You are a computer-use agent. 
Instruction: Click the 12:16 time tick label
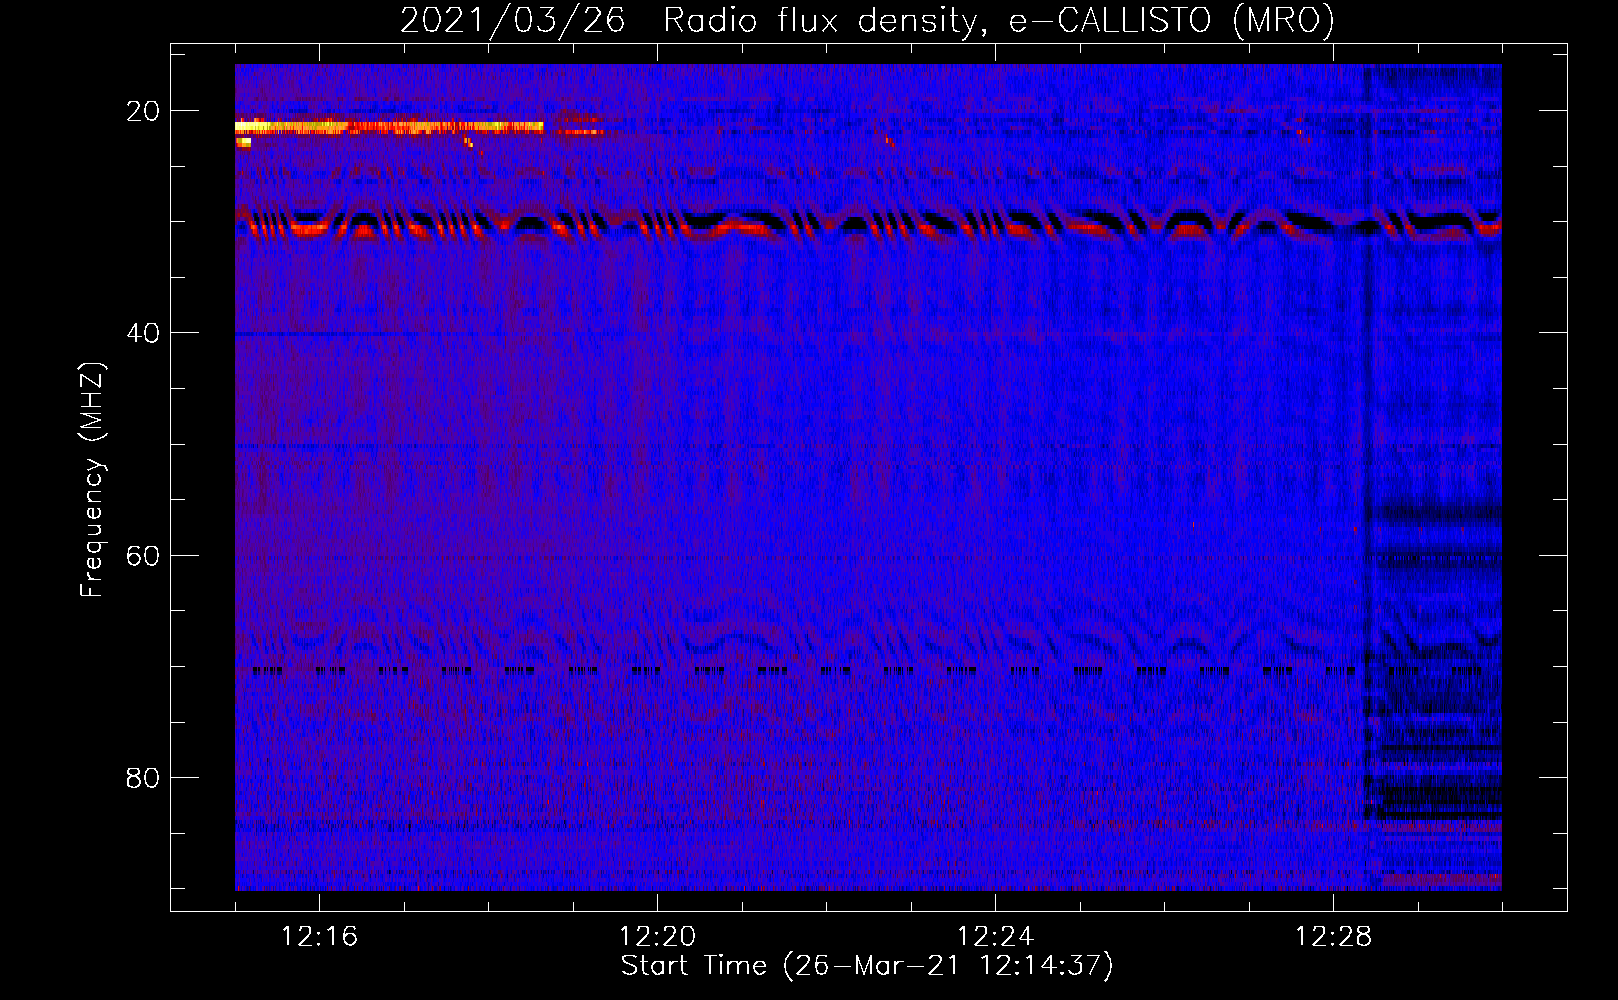coord(319,937)
